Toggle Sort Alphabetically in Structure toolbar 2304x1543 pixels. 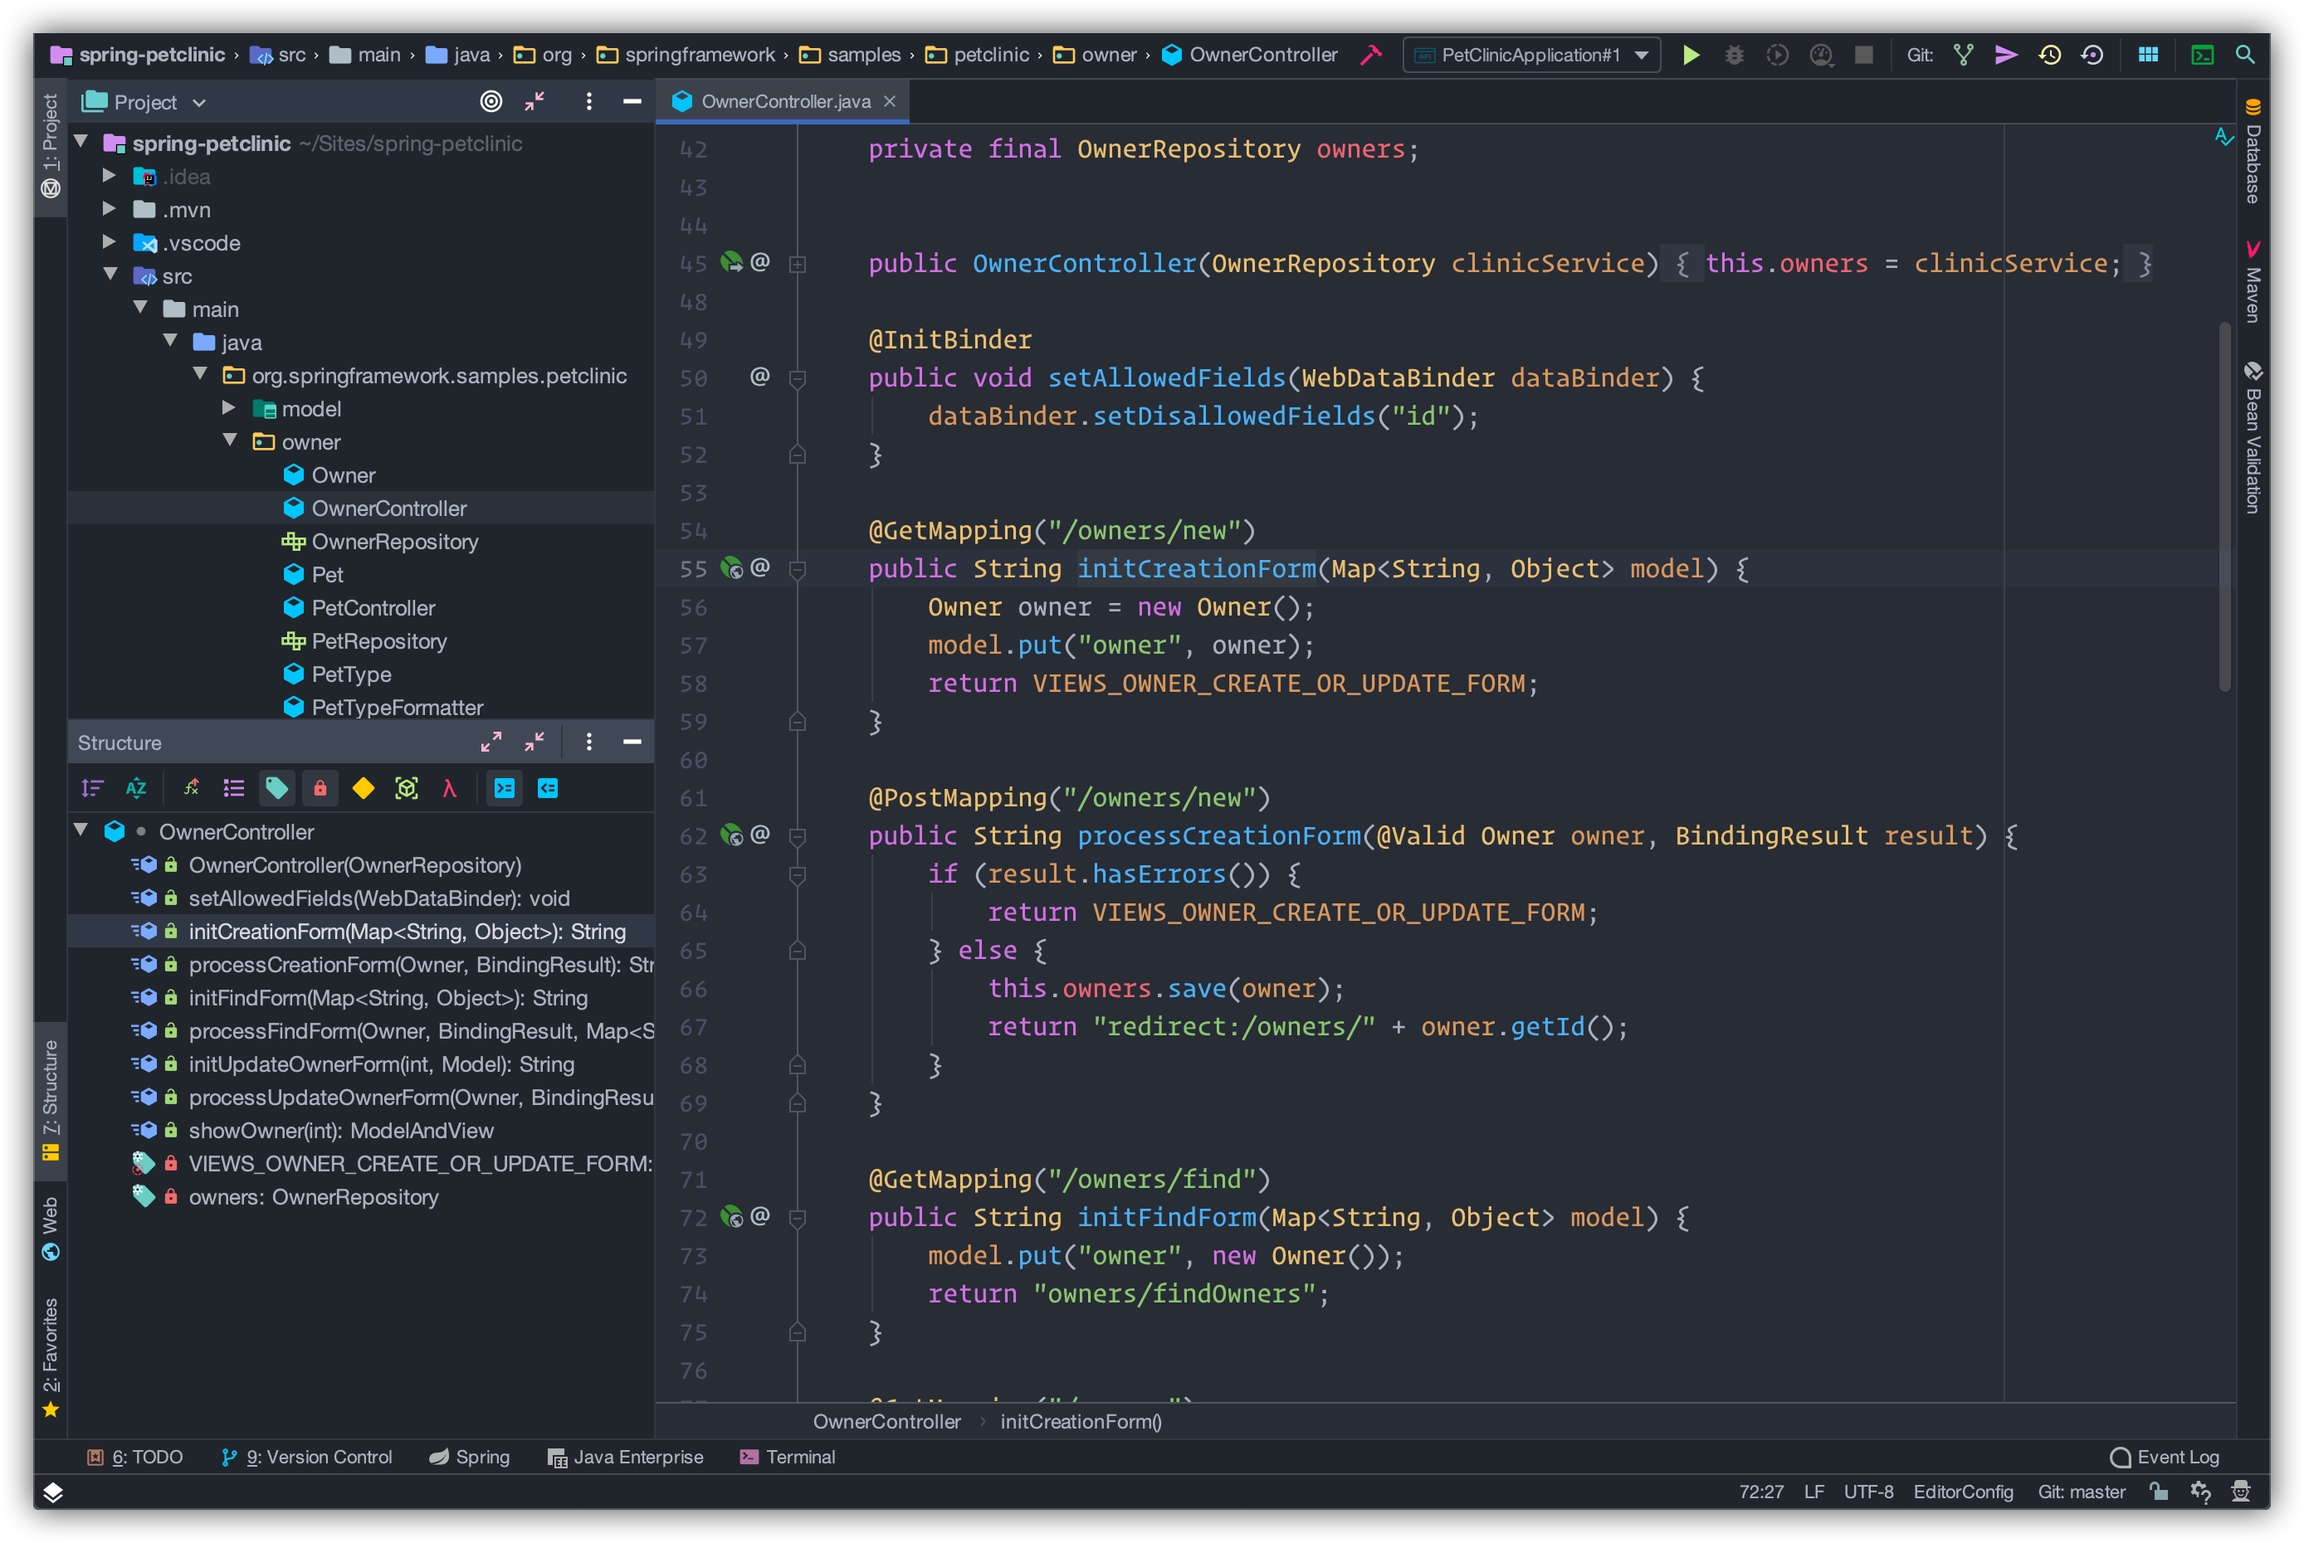tap(136, 789)
